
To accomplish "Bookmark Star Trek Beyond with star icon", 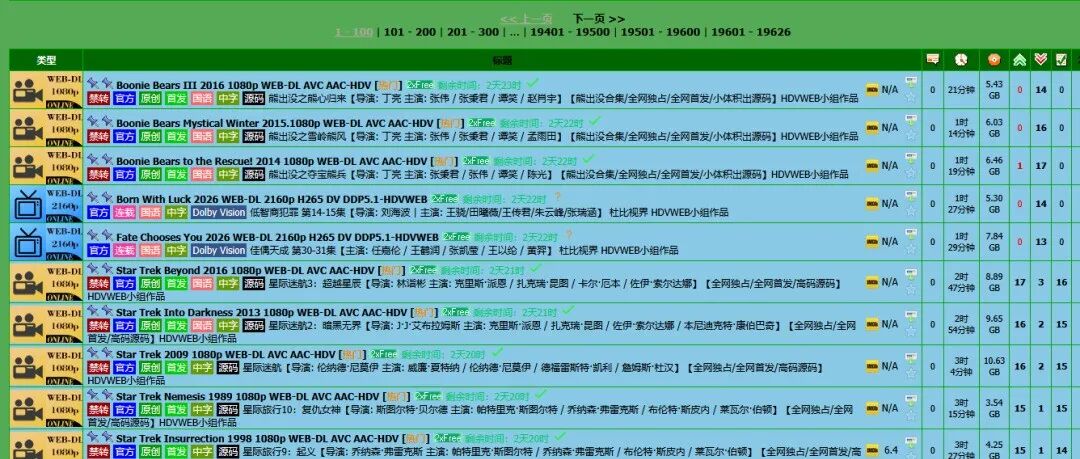I will pos(911,289).
